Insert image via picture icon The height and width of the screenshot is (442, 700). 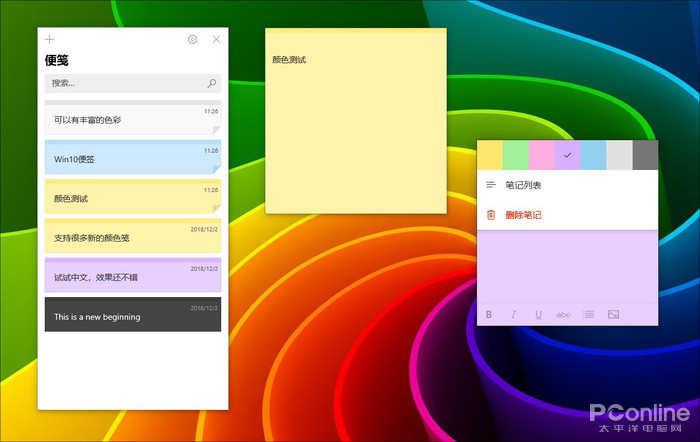(613, 314)
